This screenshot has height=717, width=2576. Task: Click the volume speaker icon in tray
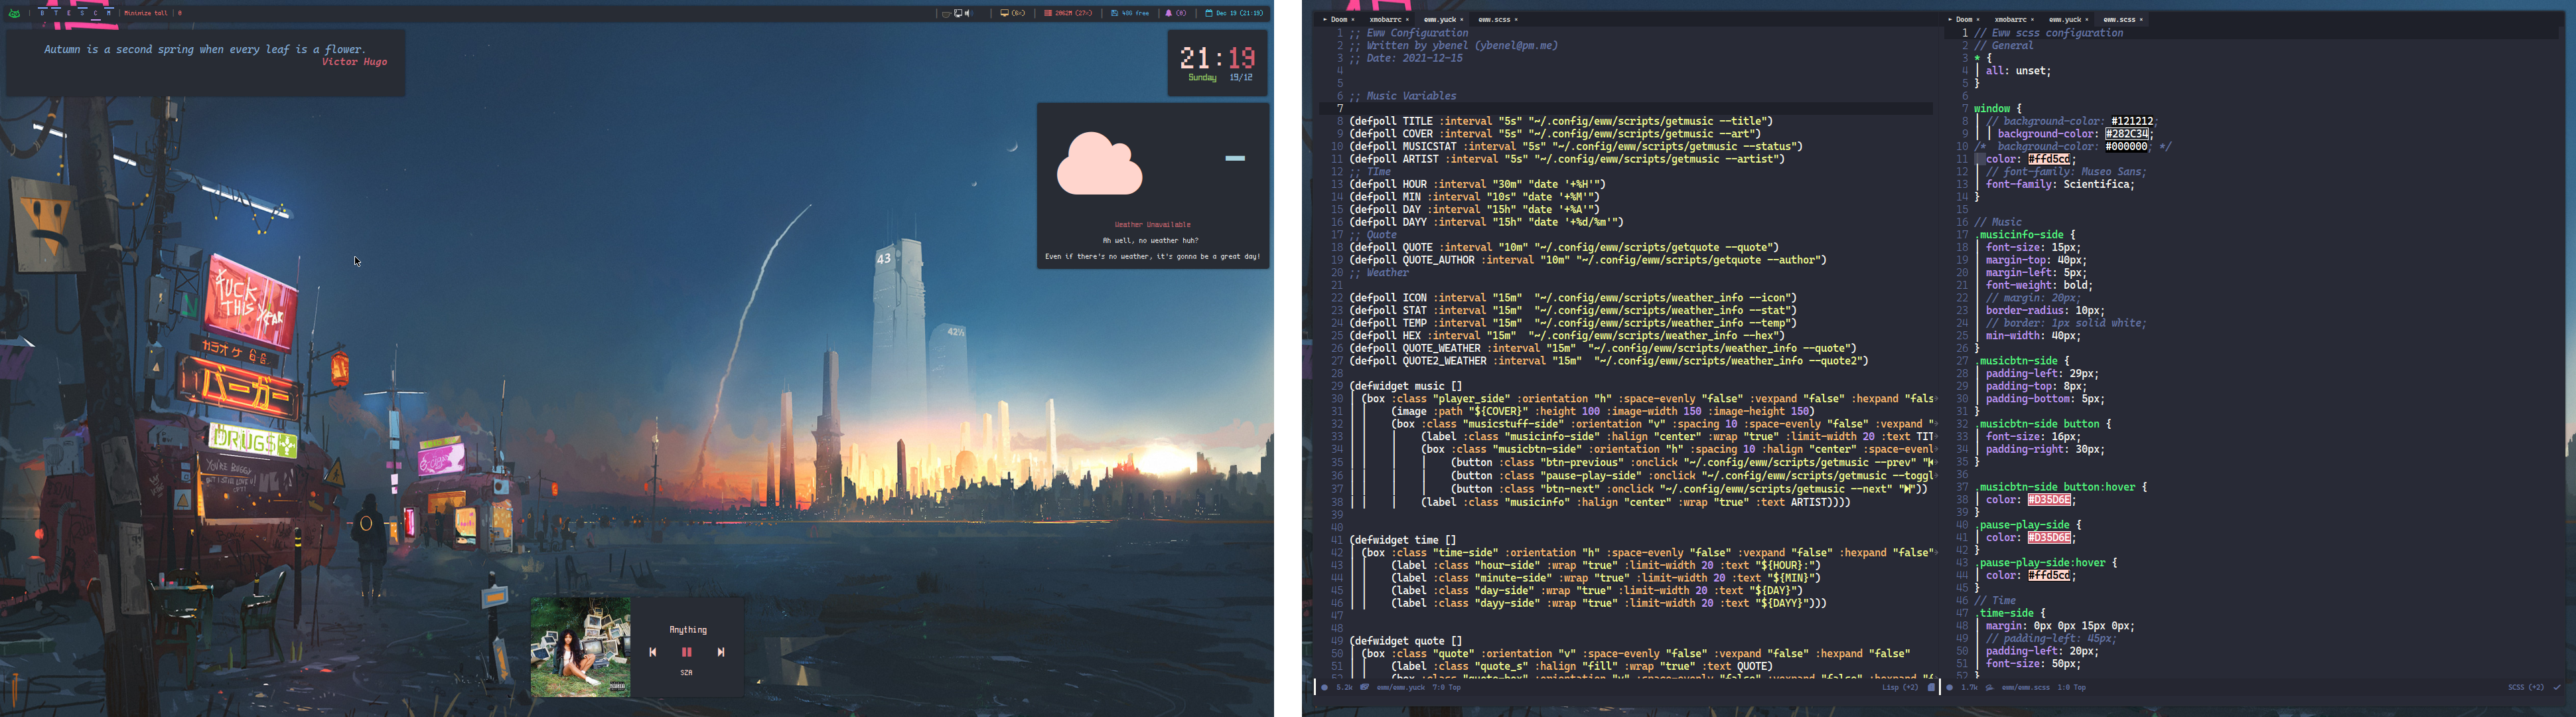[x=969, y=13]
